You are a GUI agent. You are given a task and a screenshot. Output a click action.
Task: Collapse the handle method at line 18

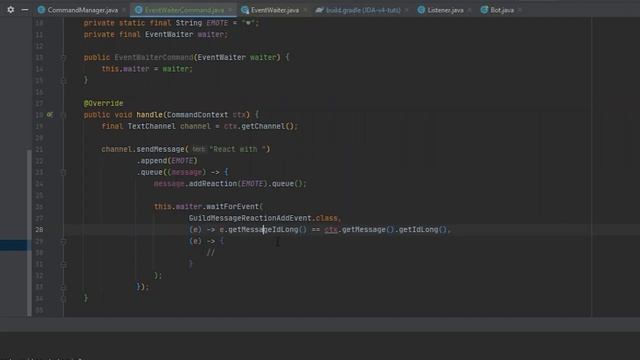coord(63,115)
